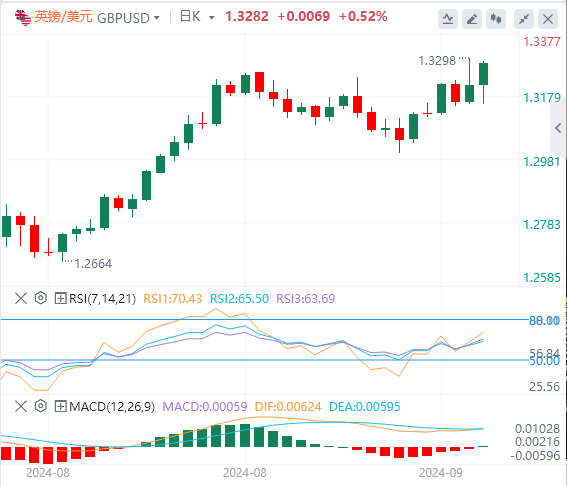Viewport: 567px width, 486px height.
Task: Open the 日K timeframe dropdown
Action: point(197,17)
